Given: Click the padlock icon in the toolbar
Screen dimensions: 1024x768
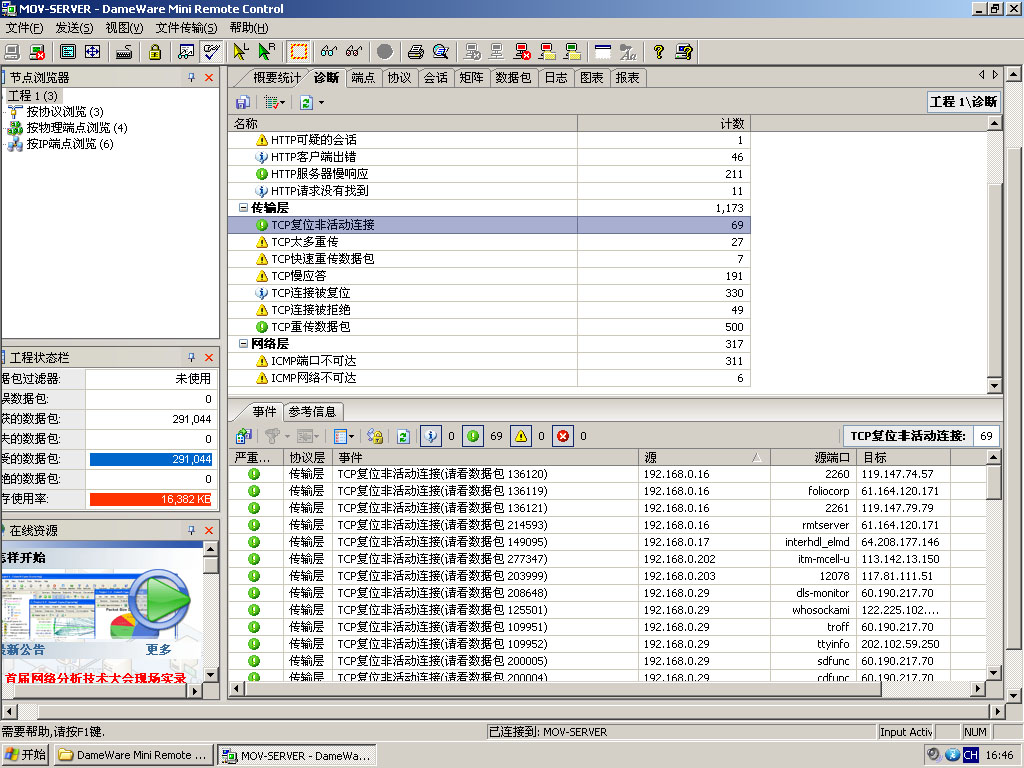Looking at the screenshot, I should (155, 51).
